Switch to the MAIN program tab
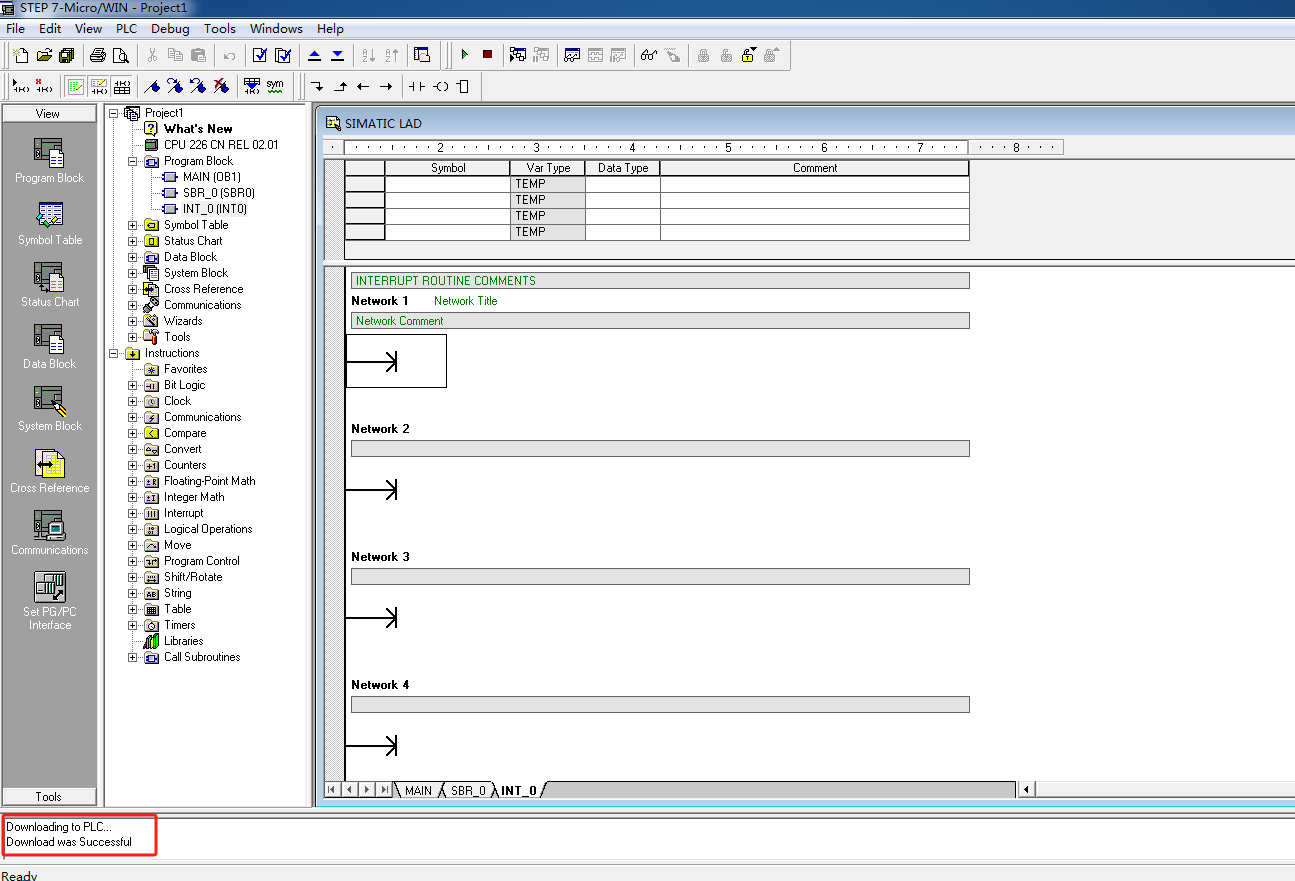Screen dimensions: 1295x881 coord(418,790)
